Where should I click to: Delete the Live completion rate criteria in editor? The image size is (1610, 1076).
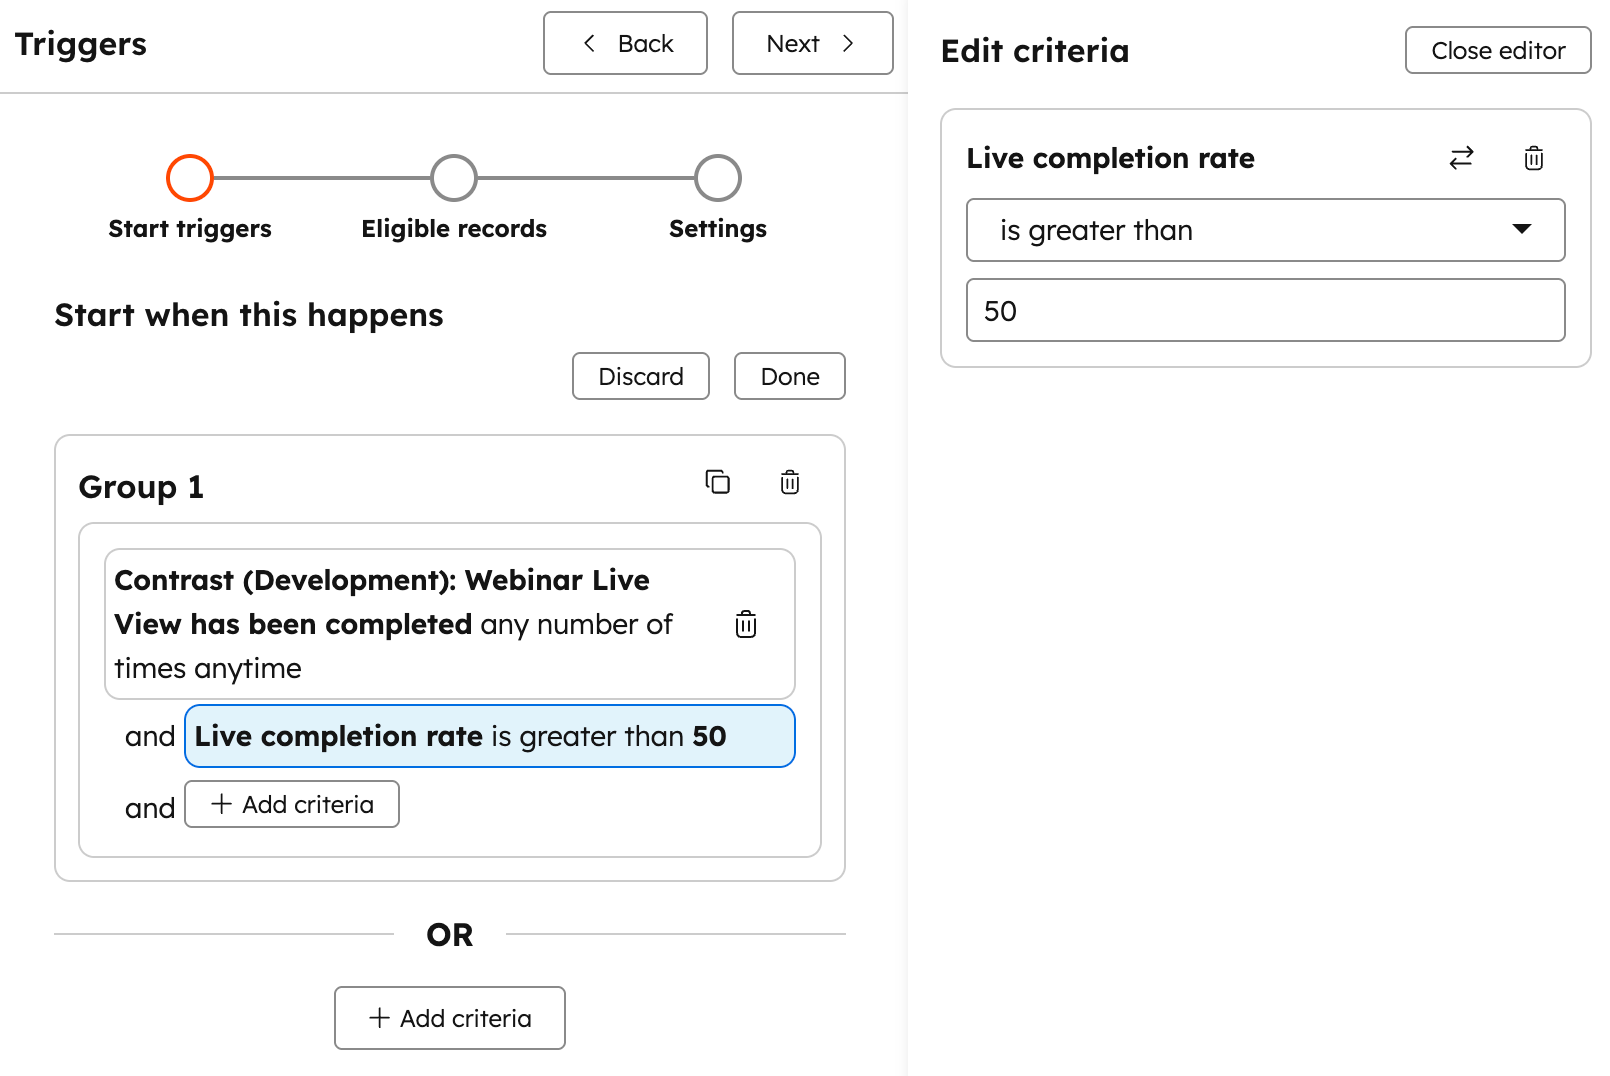pos(1533,158)
